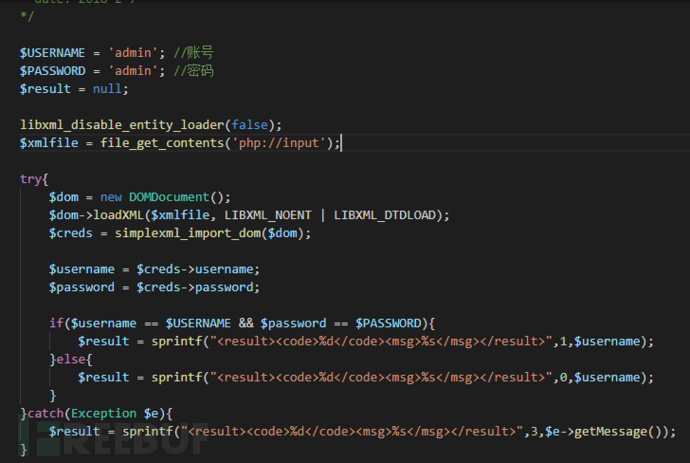Click the 'false' argument in libxml_disable_entity_loader
The width and height of the screenshot is (690, 463).
click(x=250, y=125)
